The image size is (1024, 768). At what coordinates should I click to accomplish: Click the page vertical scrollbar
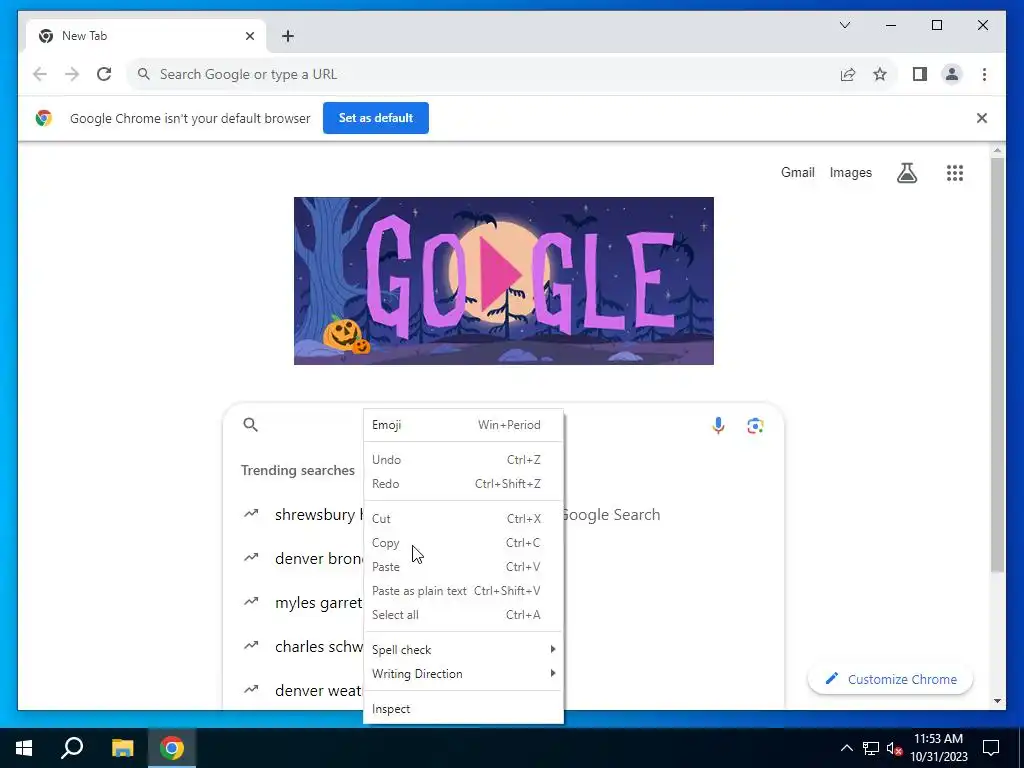(x=997, y=366)
